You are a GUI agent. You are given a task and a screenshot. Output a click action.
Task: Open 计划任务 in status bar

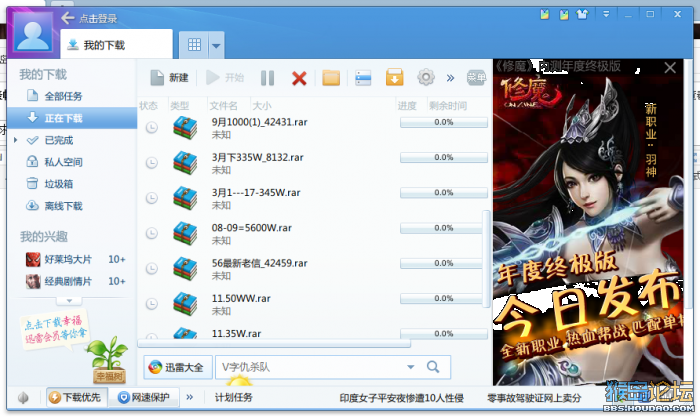tap(233, 397)
